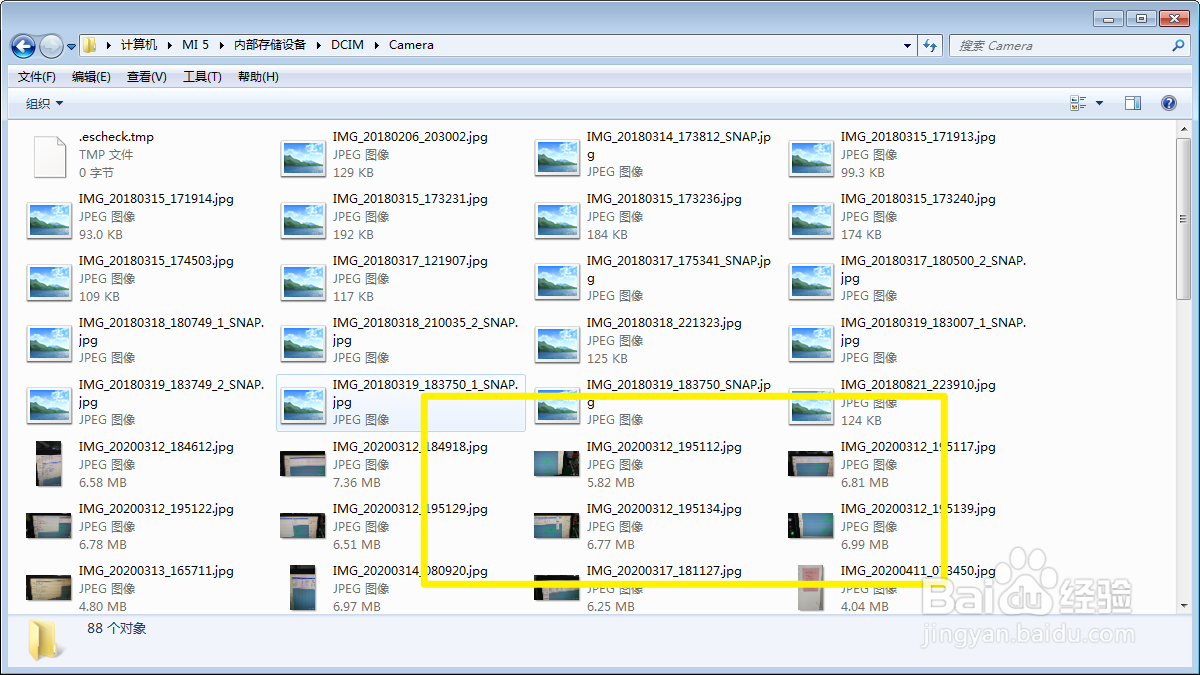The height and width of the screenshot is (675, 1200).
Task: Open the view options dropdown arrow
Action: click(x=1099, y=103)
